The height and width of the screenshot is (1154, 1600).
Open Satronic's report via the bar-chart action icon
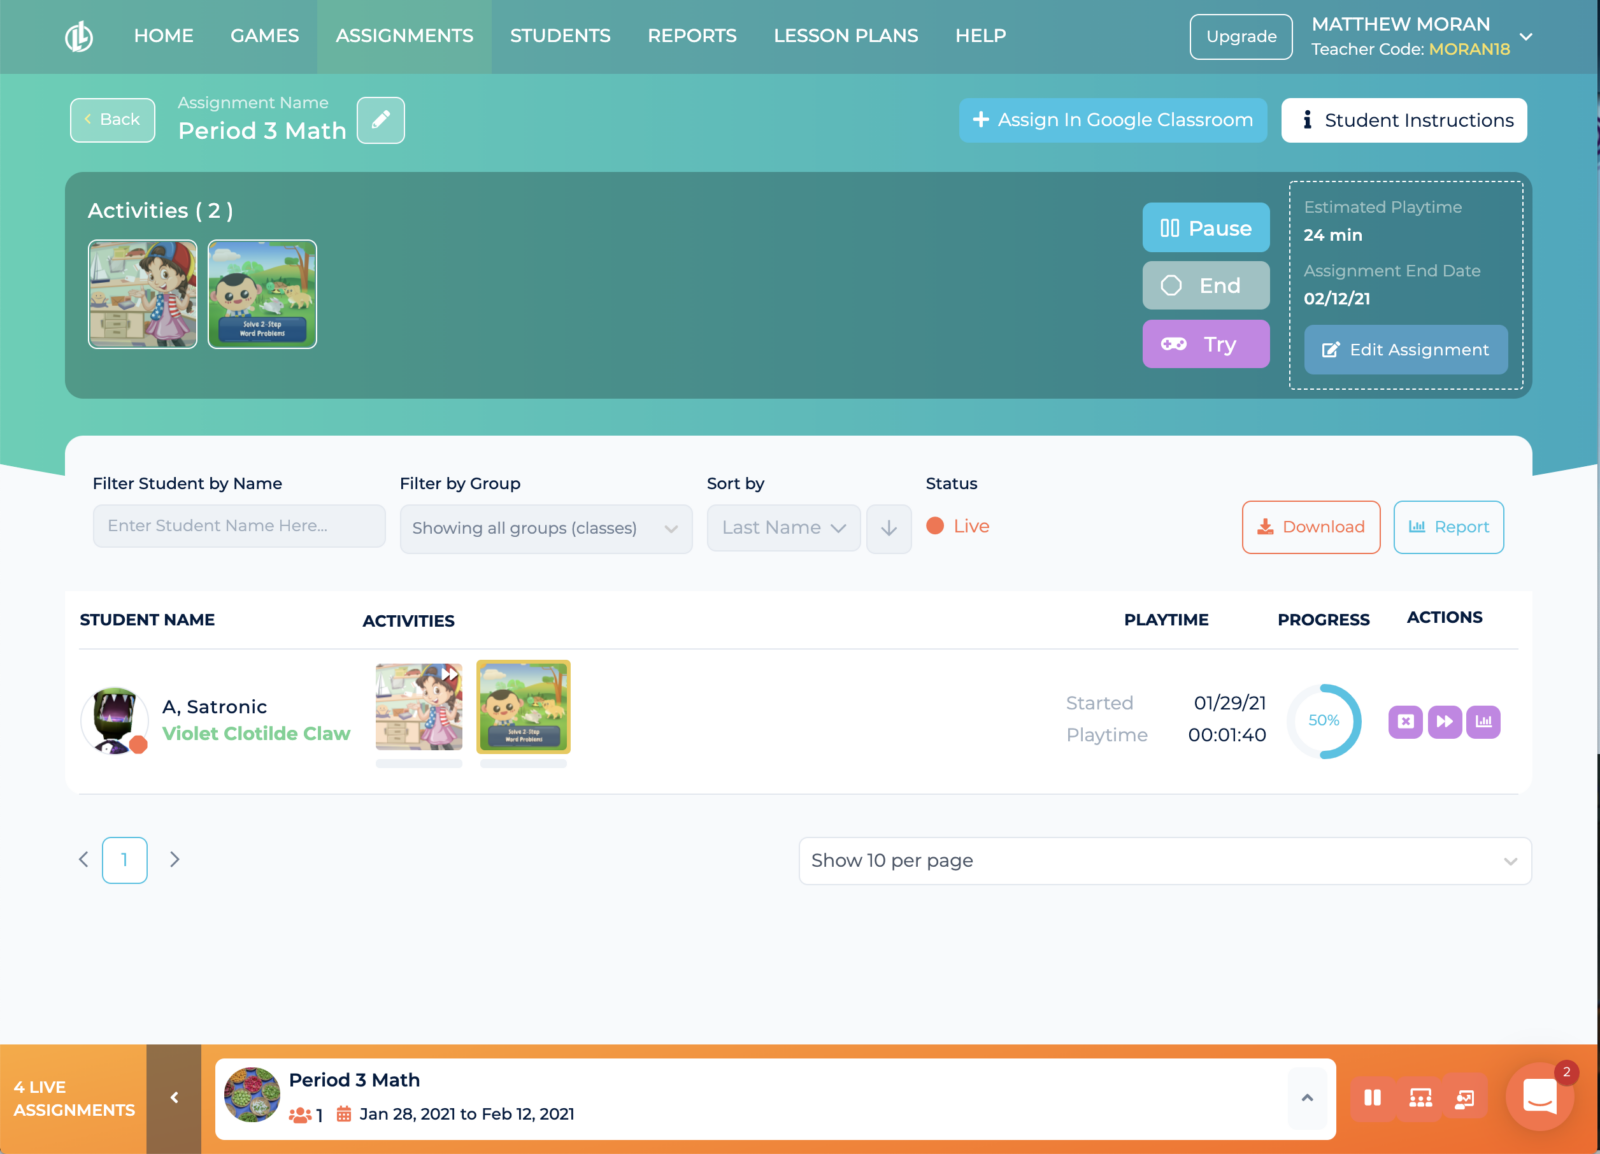[1483, 721]
